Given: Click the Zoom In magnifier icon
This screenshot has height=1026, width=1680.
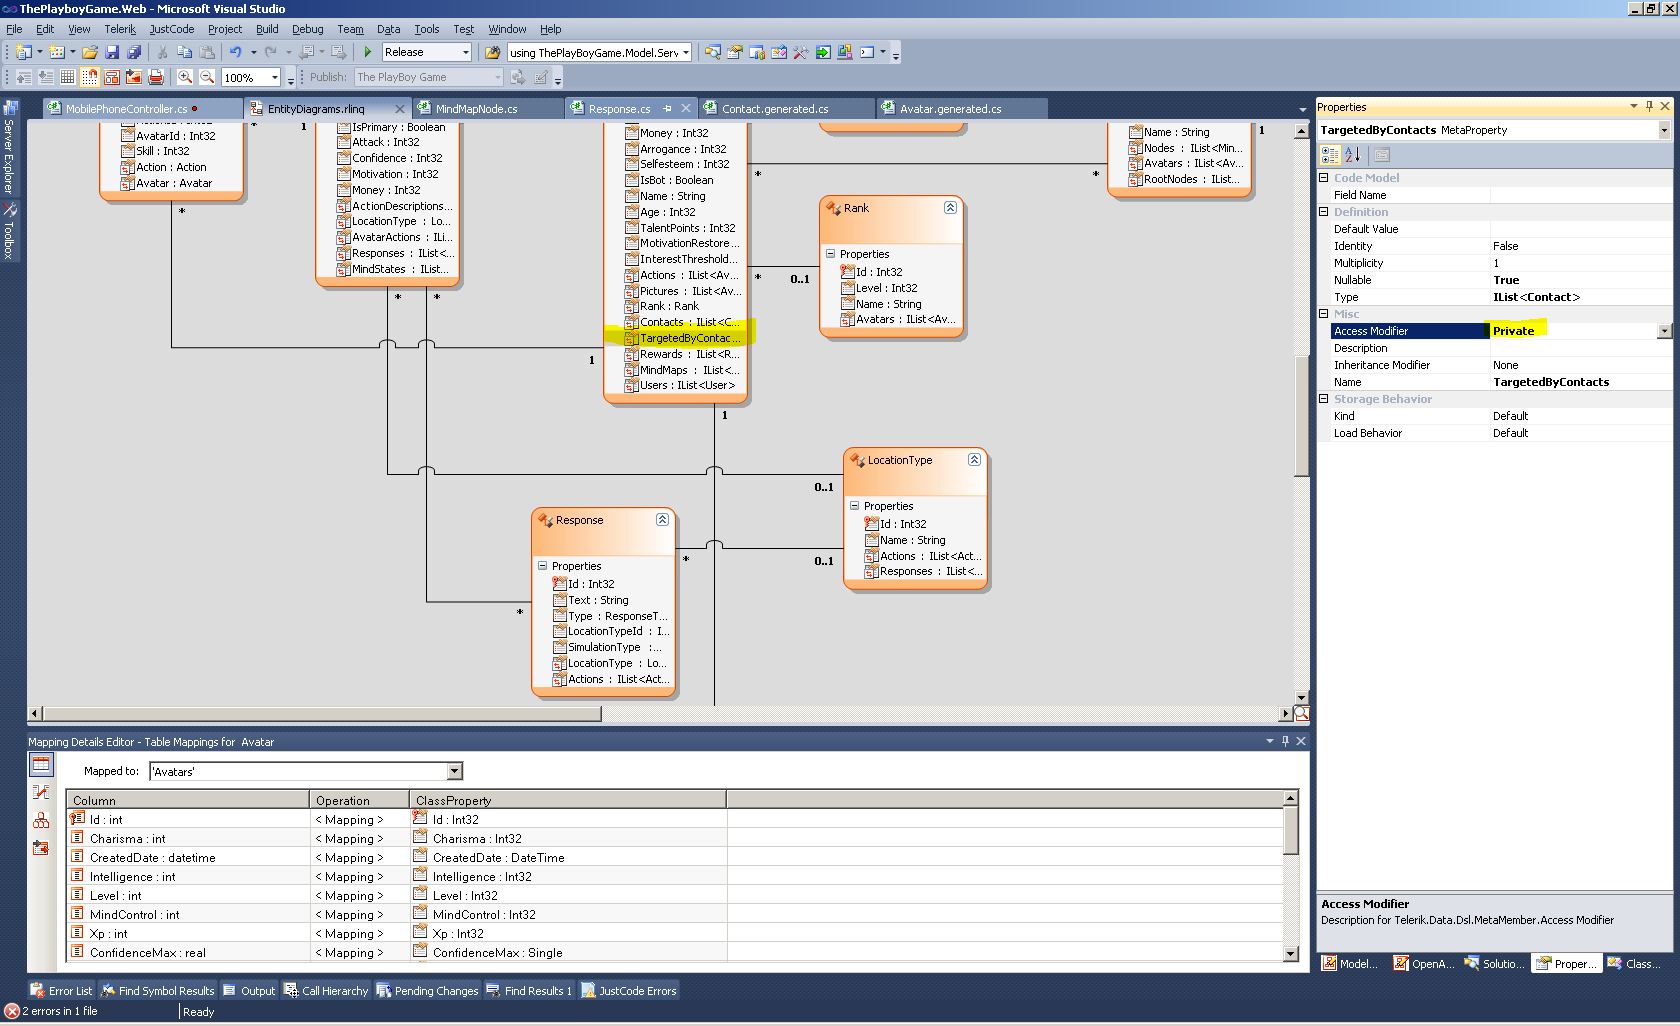Looking at the screenshot, I should pyautogui.click(x=185, y=77).
